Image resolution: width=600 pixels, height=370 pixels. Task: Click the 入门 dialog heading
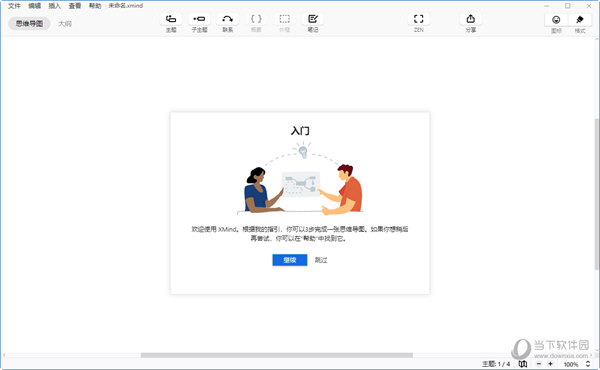(300, 131)
